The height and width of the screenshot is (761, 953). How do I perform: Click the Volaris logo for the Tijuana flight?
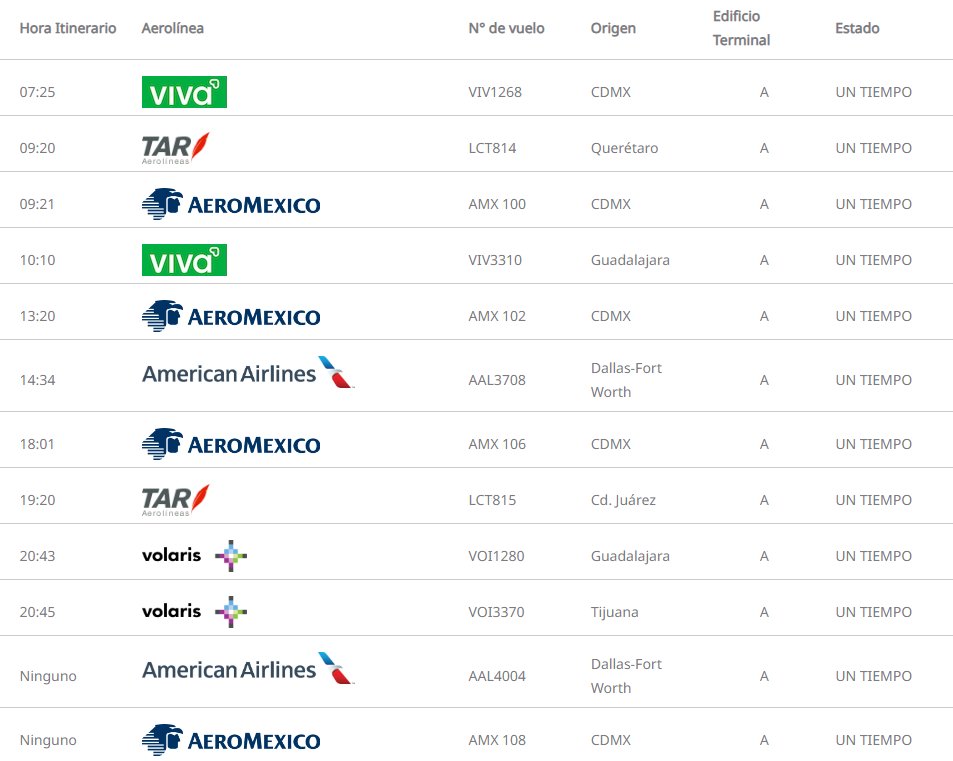pos(194,612)
